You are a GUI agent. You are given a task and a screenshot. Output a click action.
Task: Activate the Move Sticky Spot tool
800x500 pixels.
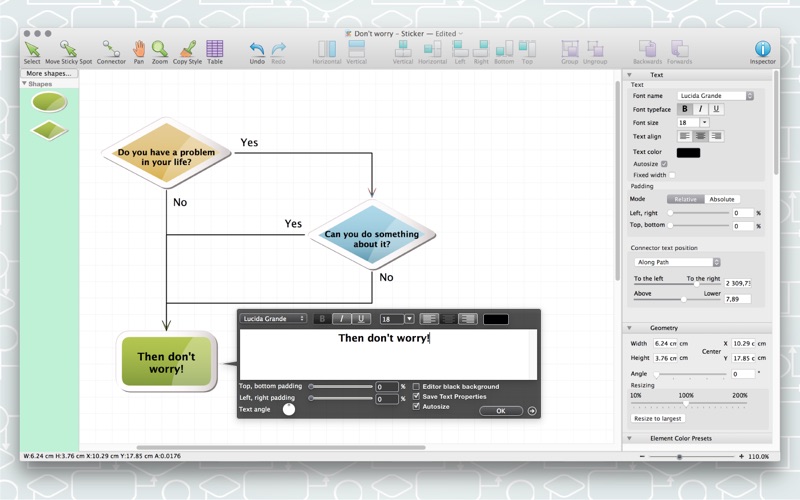(68, 53)
